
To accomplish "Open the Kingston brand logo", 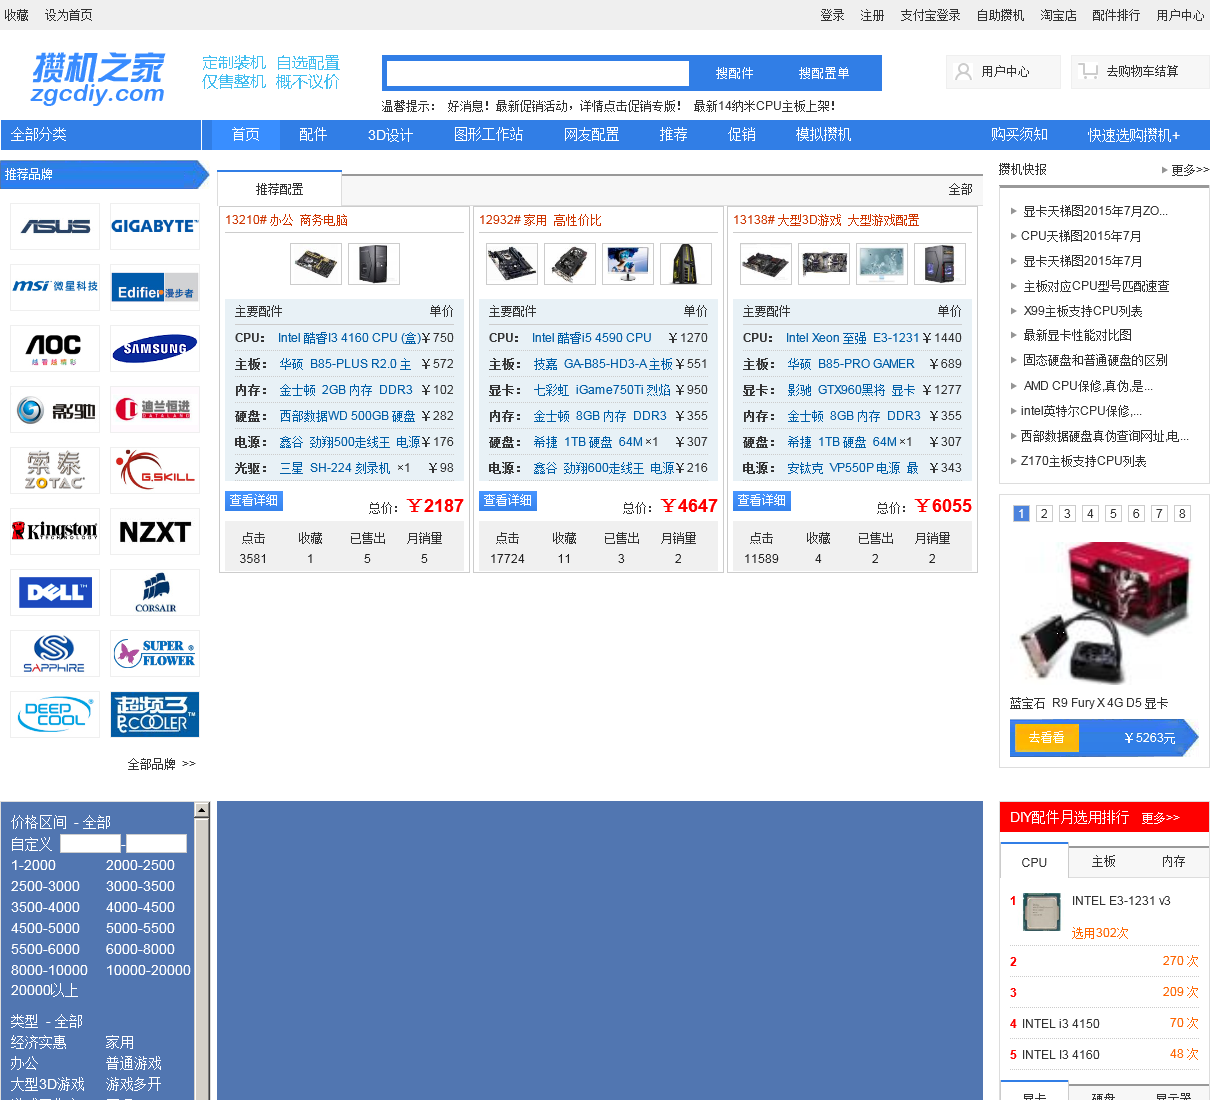I will click(55, 531).
